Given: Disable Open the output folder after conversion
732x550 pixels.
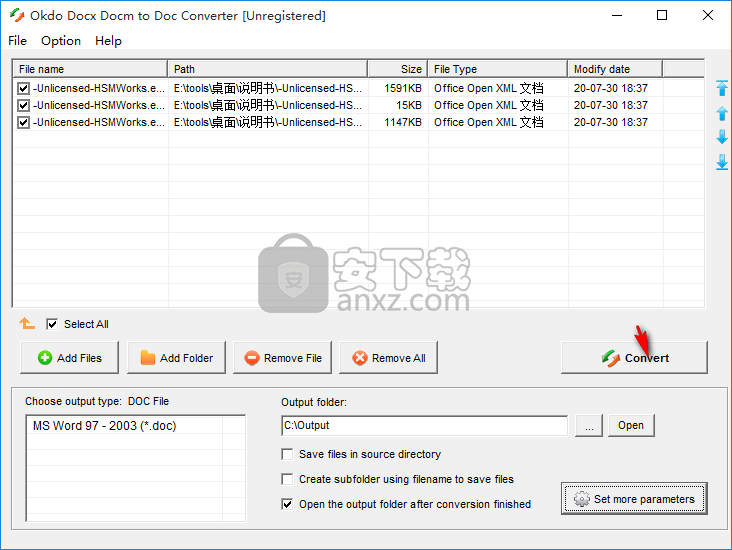Looking at the screenshot, I should [x=287, y=504].
